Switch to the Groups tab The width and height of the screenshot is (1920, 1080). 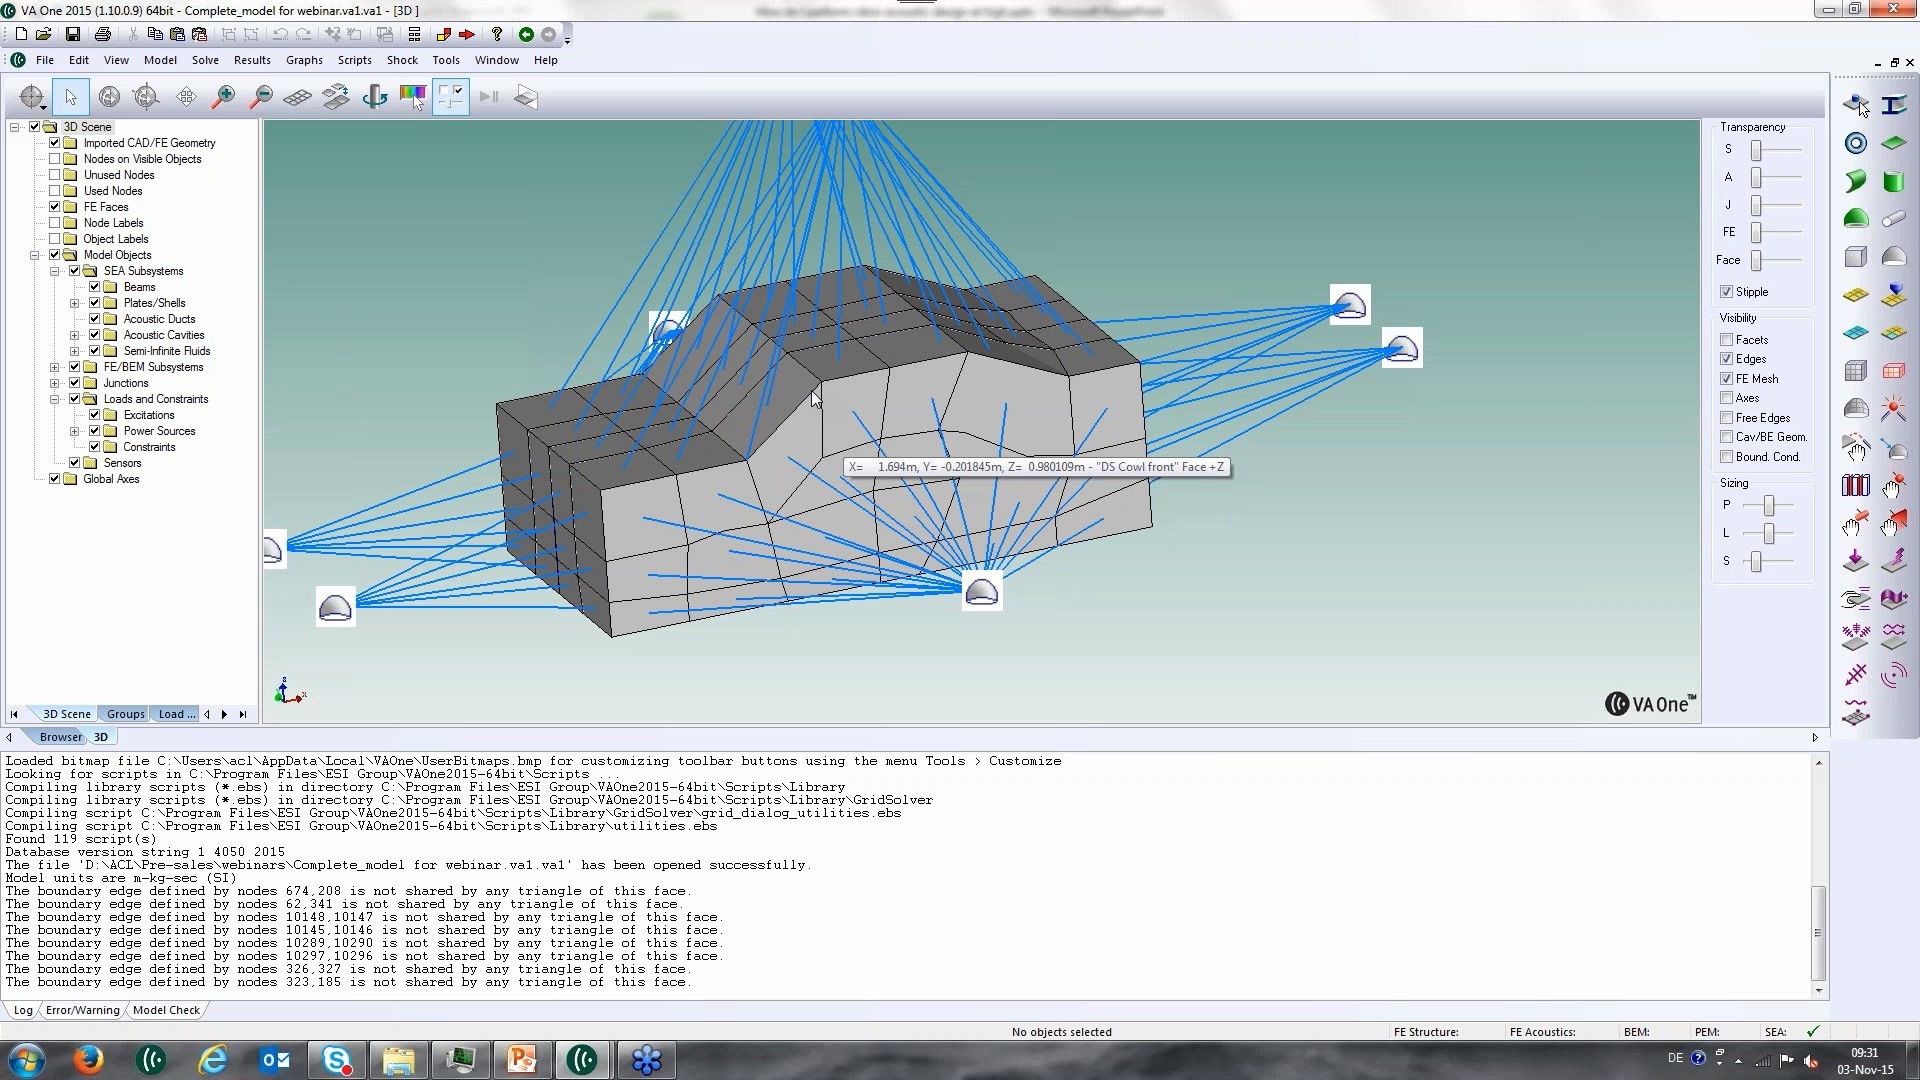click(x=126, y=714)
